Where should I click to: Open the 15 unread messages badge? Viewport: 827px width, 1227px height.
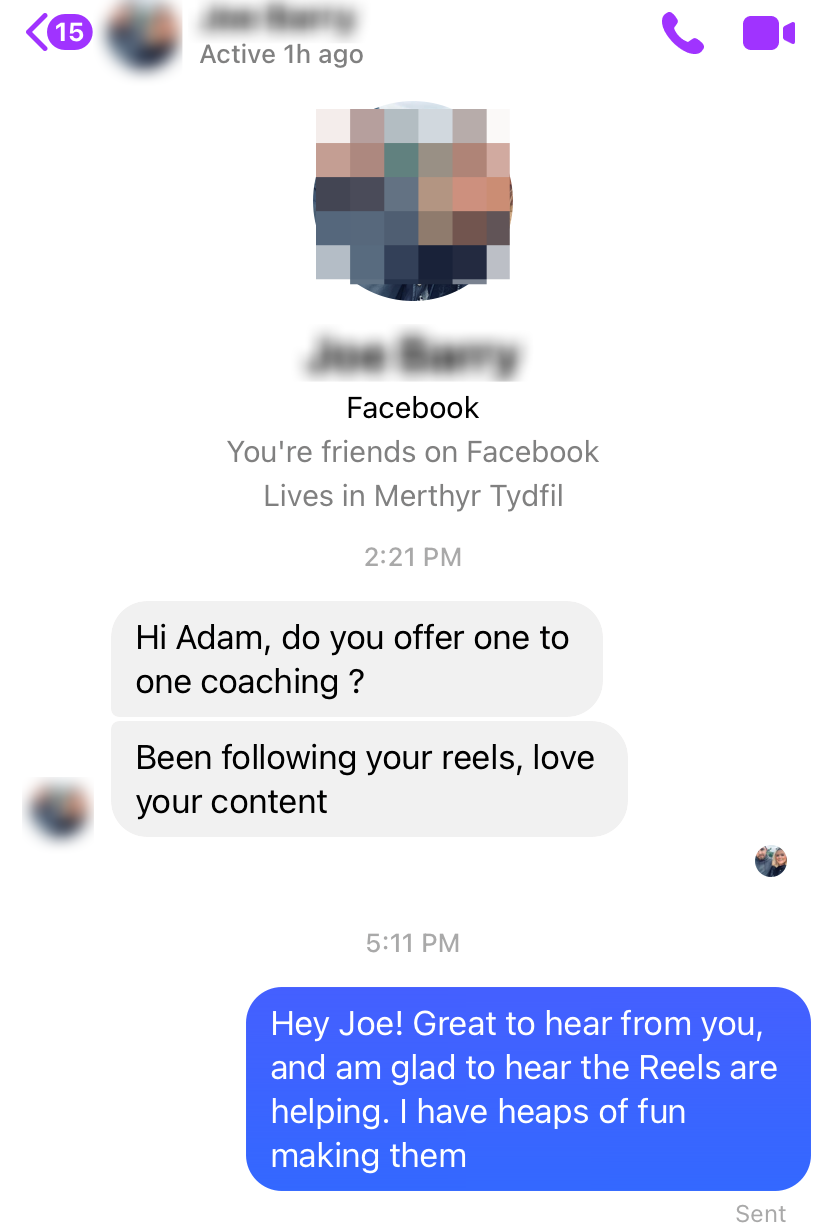point(69,32)
